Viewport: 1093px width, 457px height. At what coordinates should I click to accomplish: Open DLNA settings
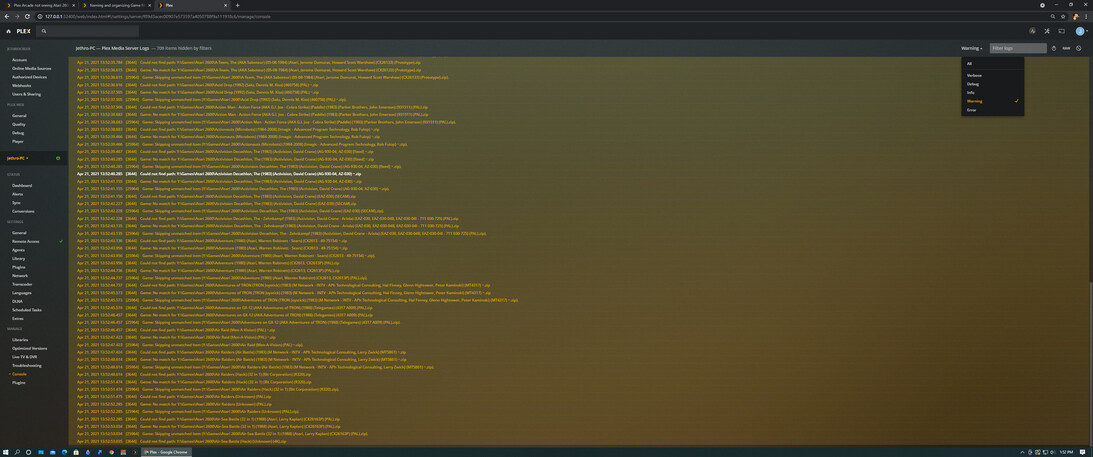coord(17,301)
